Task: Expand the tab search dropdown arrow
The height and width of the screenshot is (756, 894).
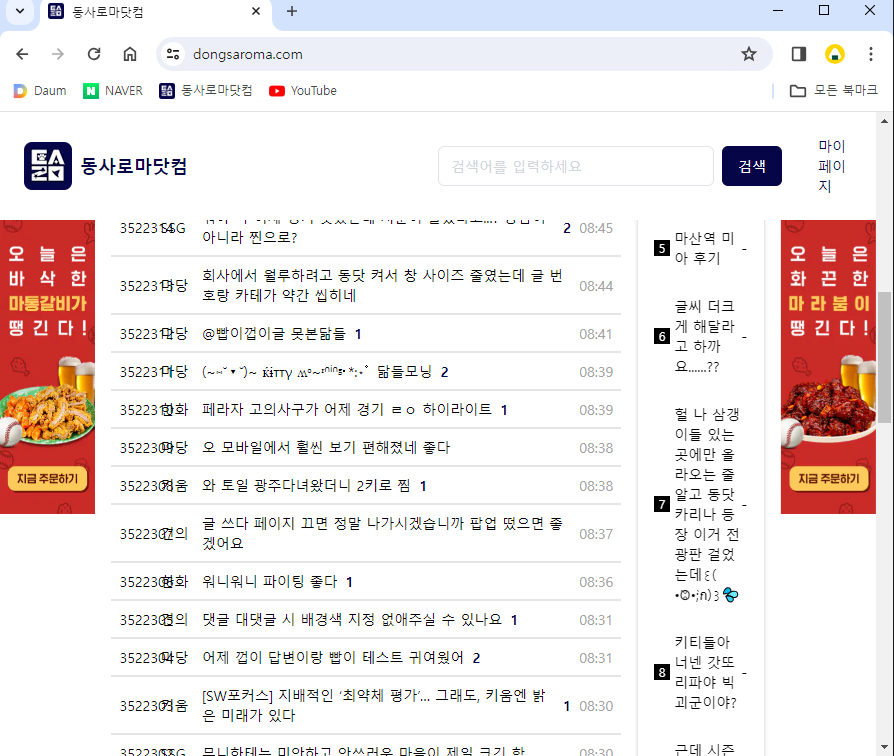Action: [20, 11]
